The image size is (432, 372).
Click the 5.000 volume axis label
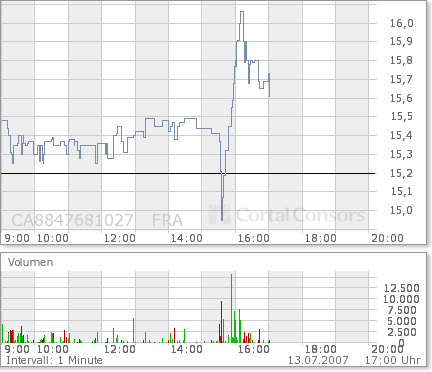click(x=402, y=321)
